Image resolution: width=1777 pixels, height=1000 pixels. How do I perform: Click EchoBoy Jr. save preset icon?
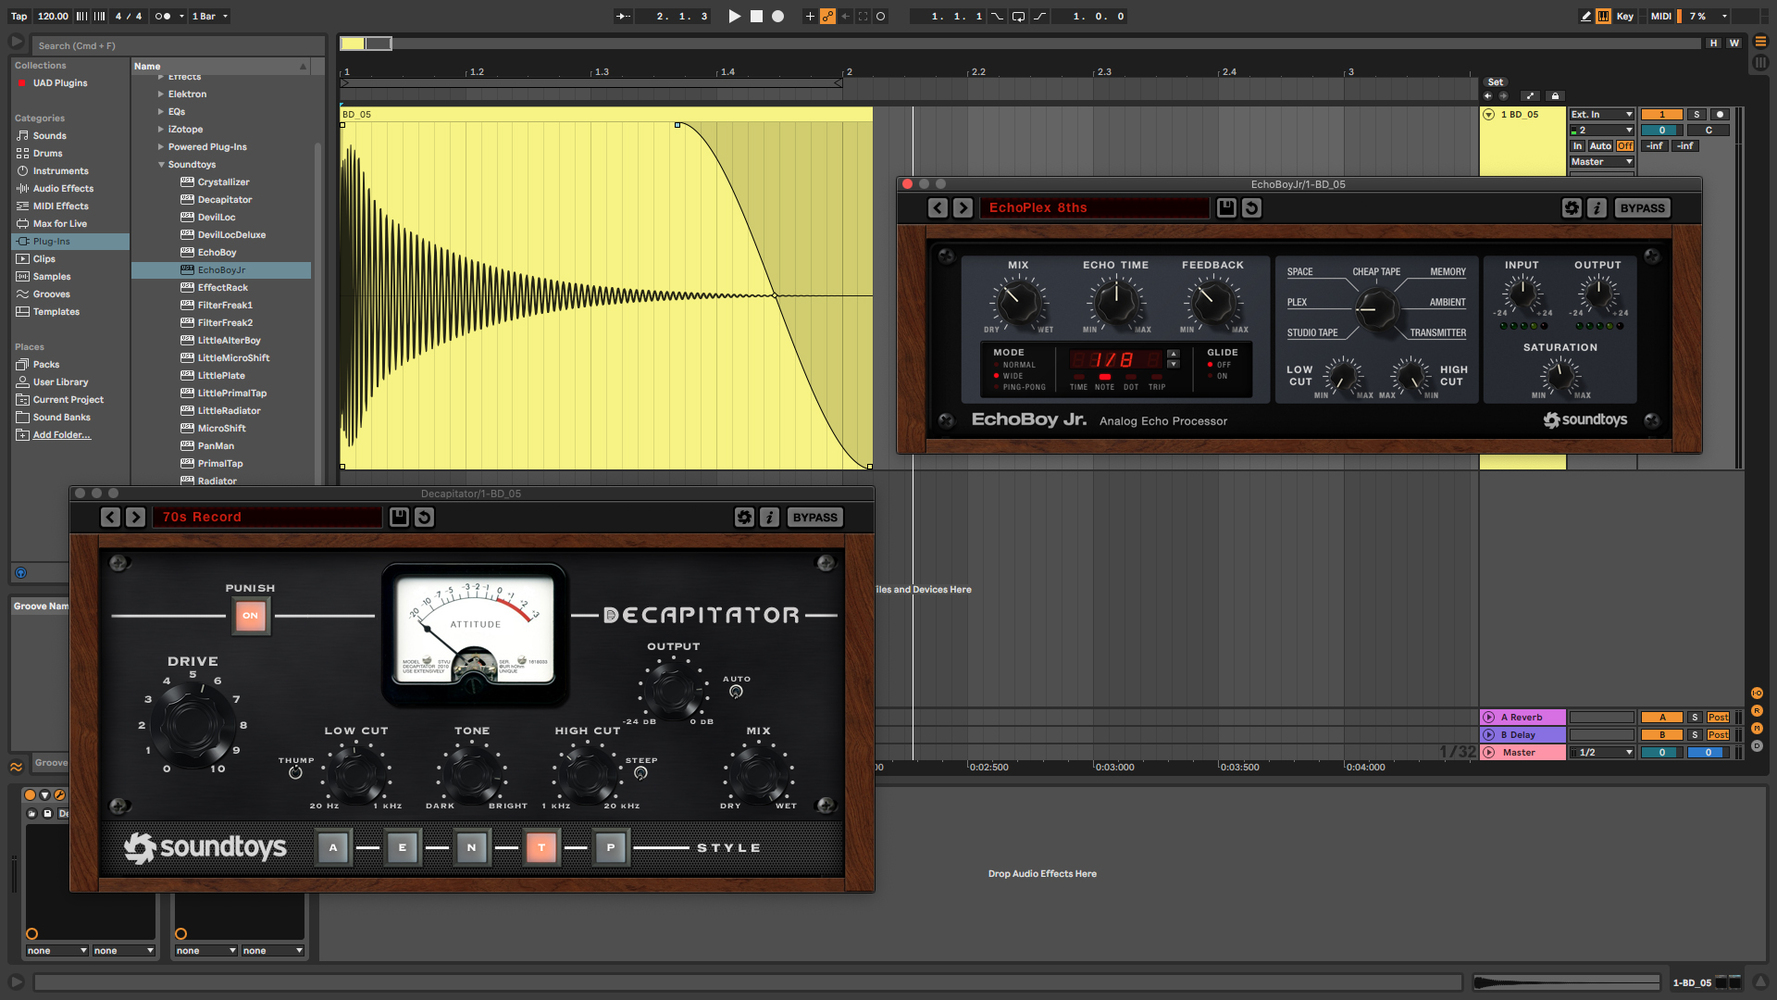pos(1226,208)
